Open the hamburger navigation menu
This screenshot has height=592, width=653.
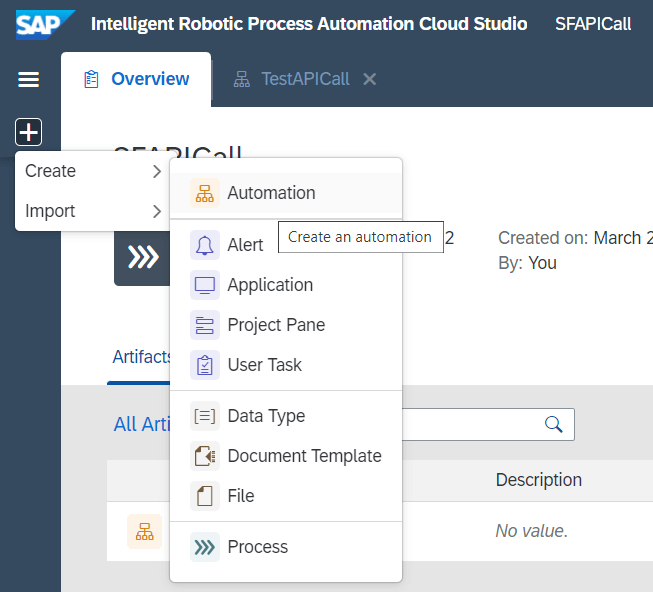tap(28, 79)
